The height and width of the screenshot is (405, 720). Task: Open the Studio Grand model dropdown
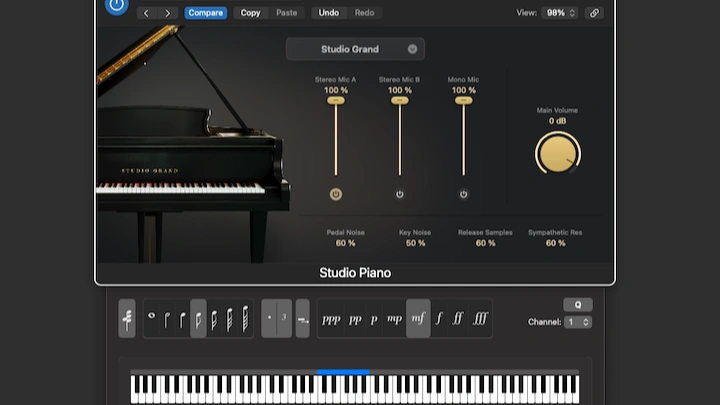click(355, 49)
